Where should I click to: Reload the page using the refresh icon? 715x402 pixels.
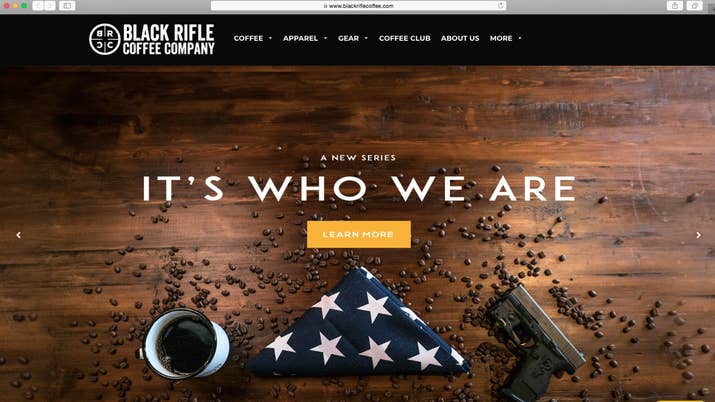coord(501,6)
